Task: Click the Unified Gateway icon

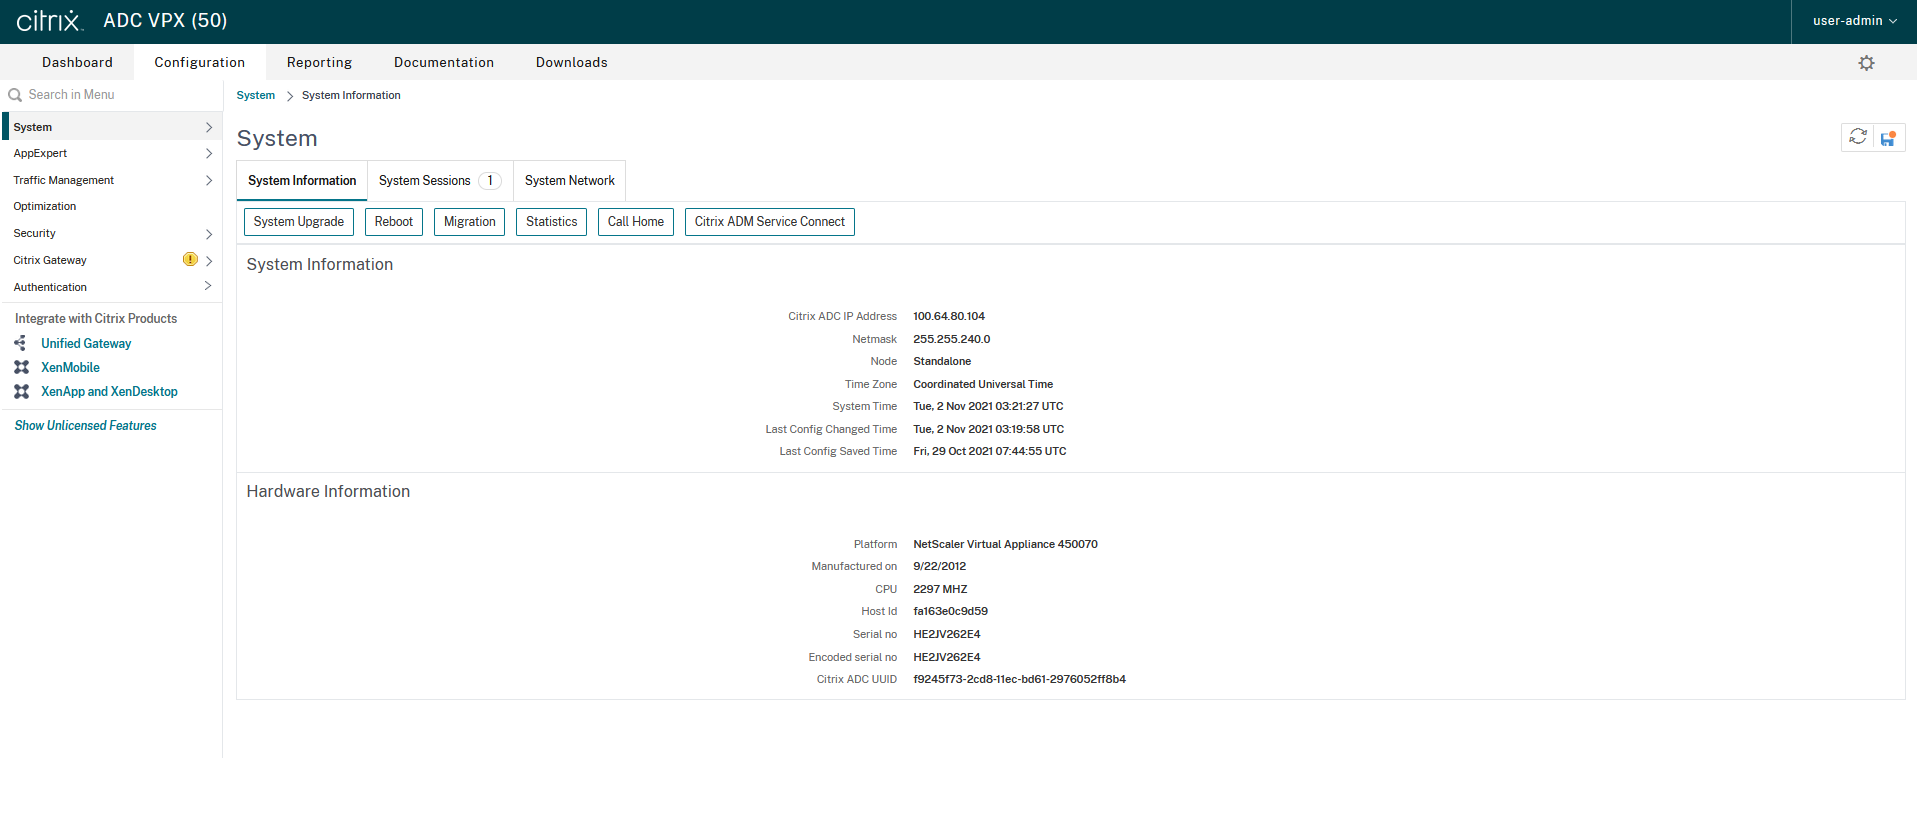Action: point(21,343)
